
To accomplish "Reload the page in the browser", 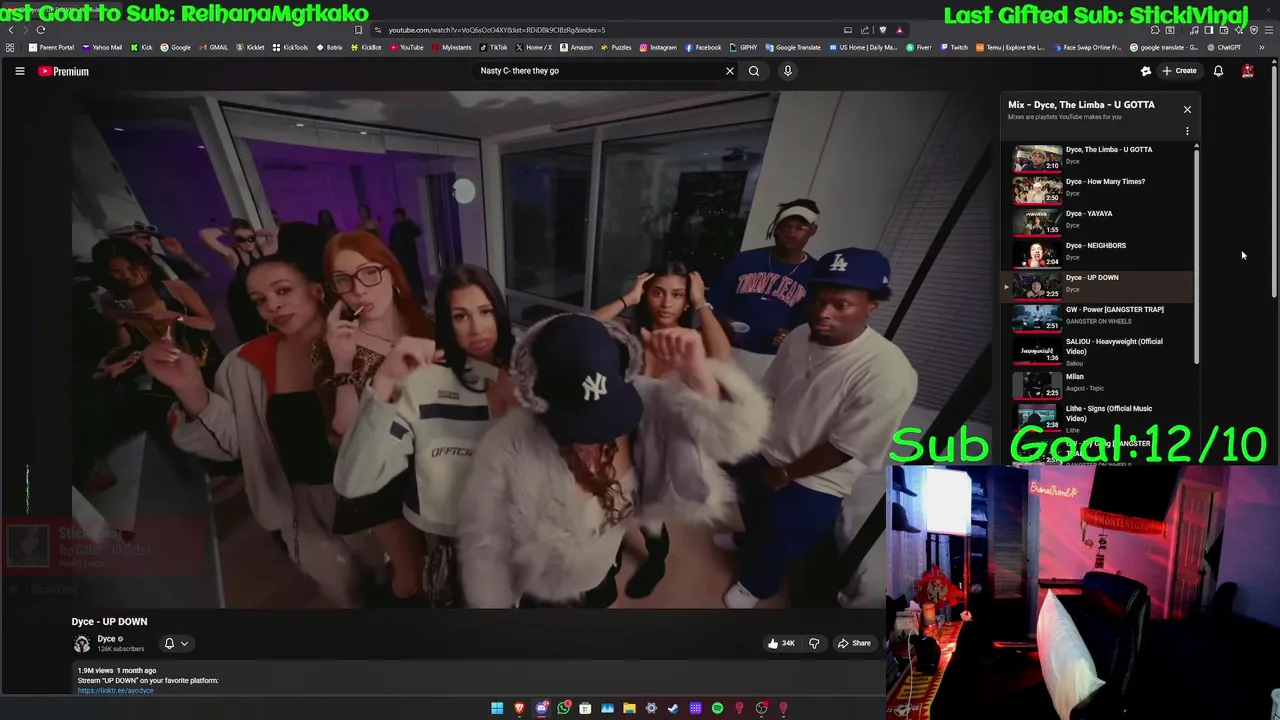I will (x=41, y=30).
